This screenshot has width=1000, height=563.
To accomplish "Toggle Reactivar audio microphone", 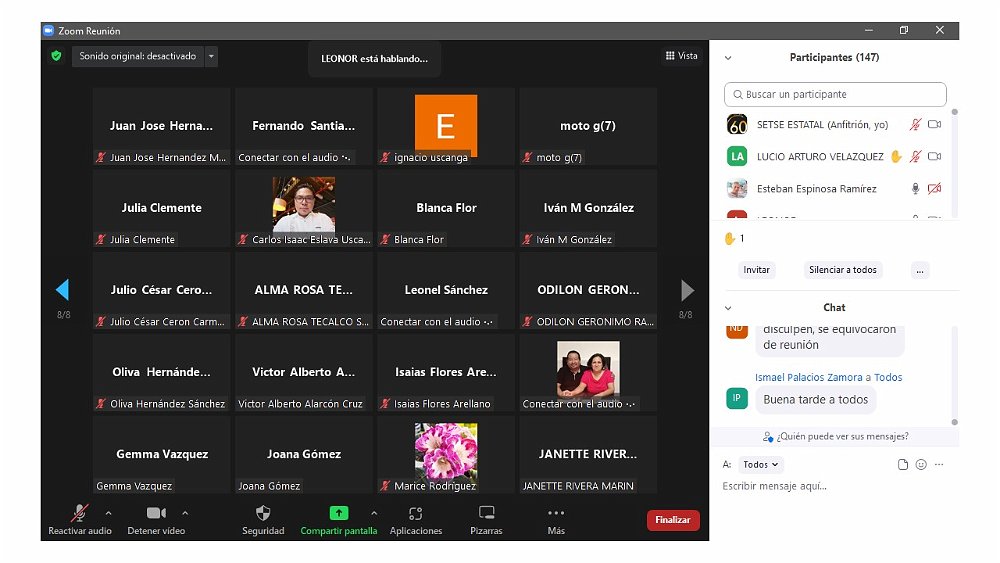I will [x=79, y=513].
